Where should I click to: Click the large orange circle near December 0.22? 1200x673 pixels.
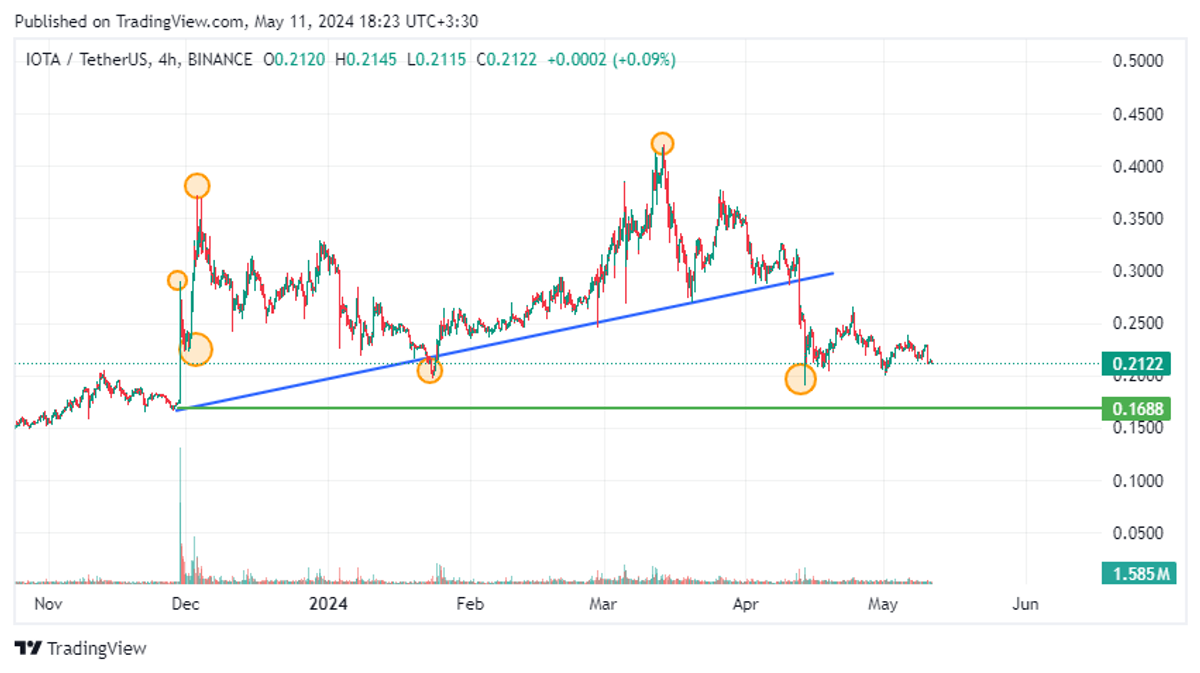click(196, 349)
